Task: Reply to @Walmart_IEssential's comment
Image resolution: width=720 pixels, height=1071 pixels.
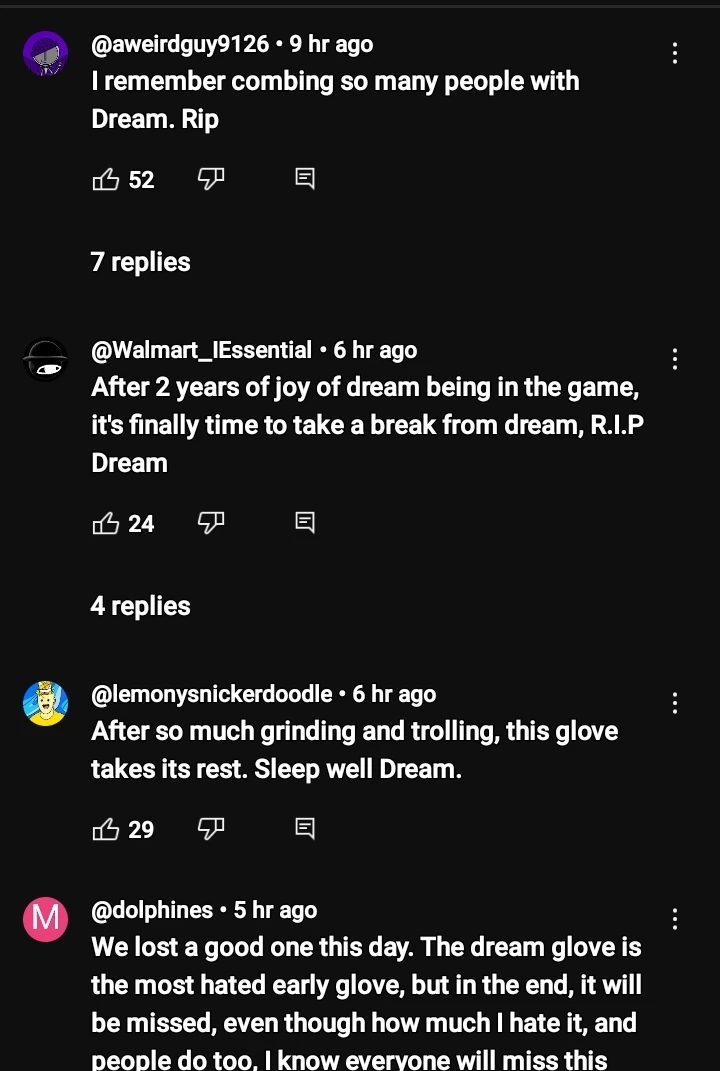Action: [x=305, y=522]
